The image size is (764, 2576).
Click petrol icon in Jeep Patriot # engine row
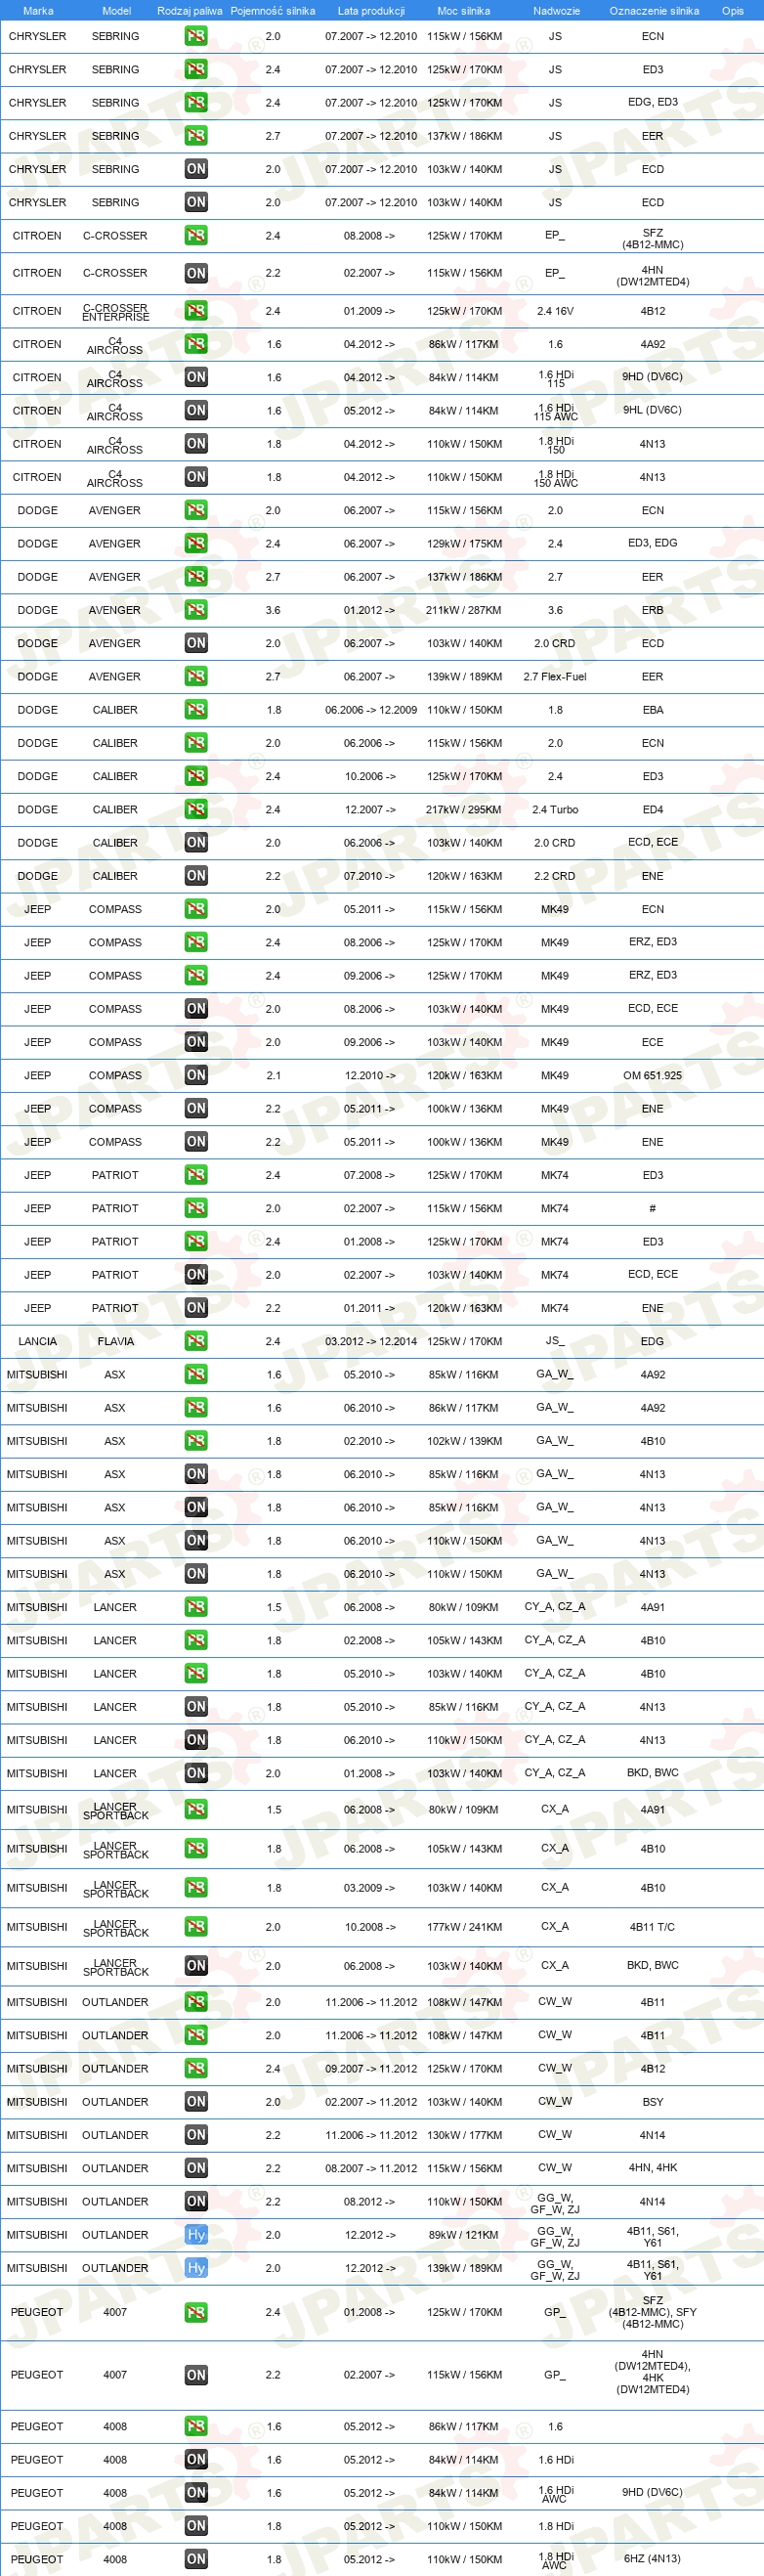[x=196, y=1209]
